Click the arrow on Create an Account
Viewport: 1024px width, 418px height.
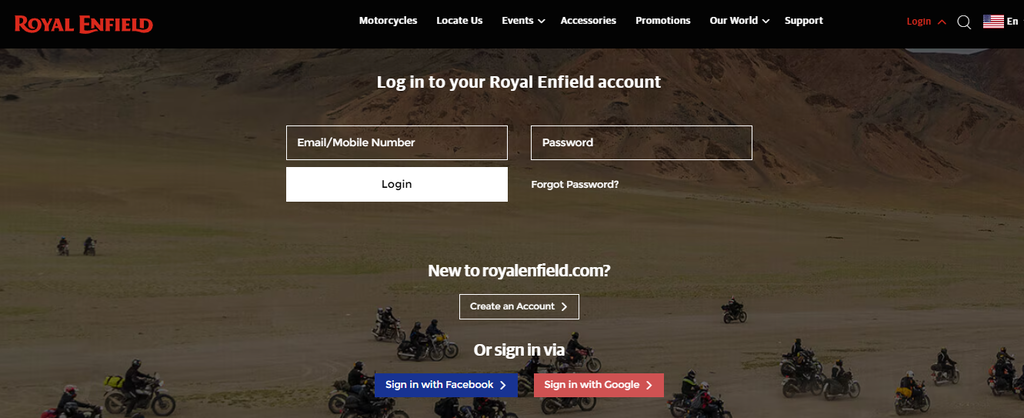(x=564, y=306)
